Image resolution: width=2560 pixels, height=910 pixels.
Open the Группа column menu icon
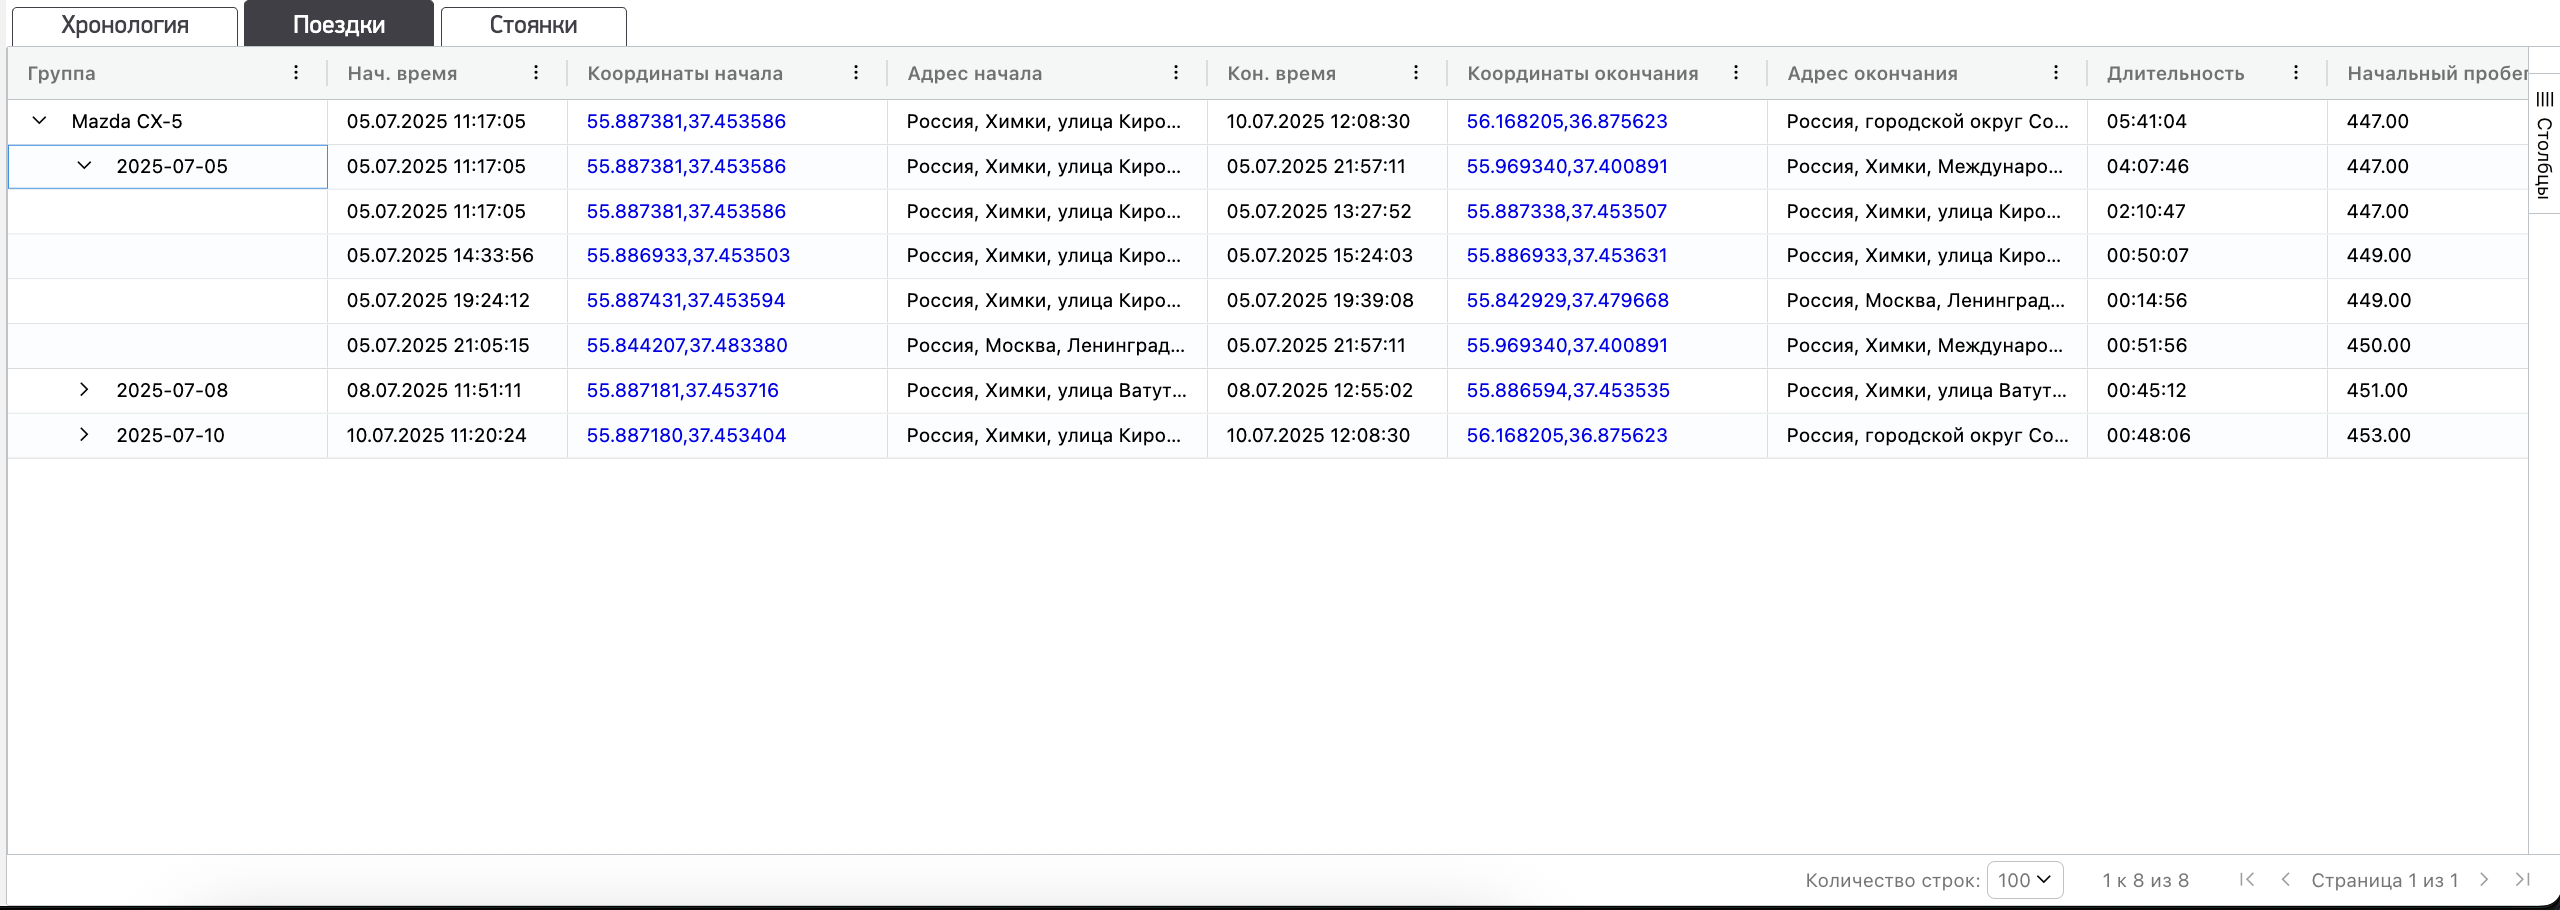click(296, 73)
